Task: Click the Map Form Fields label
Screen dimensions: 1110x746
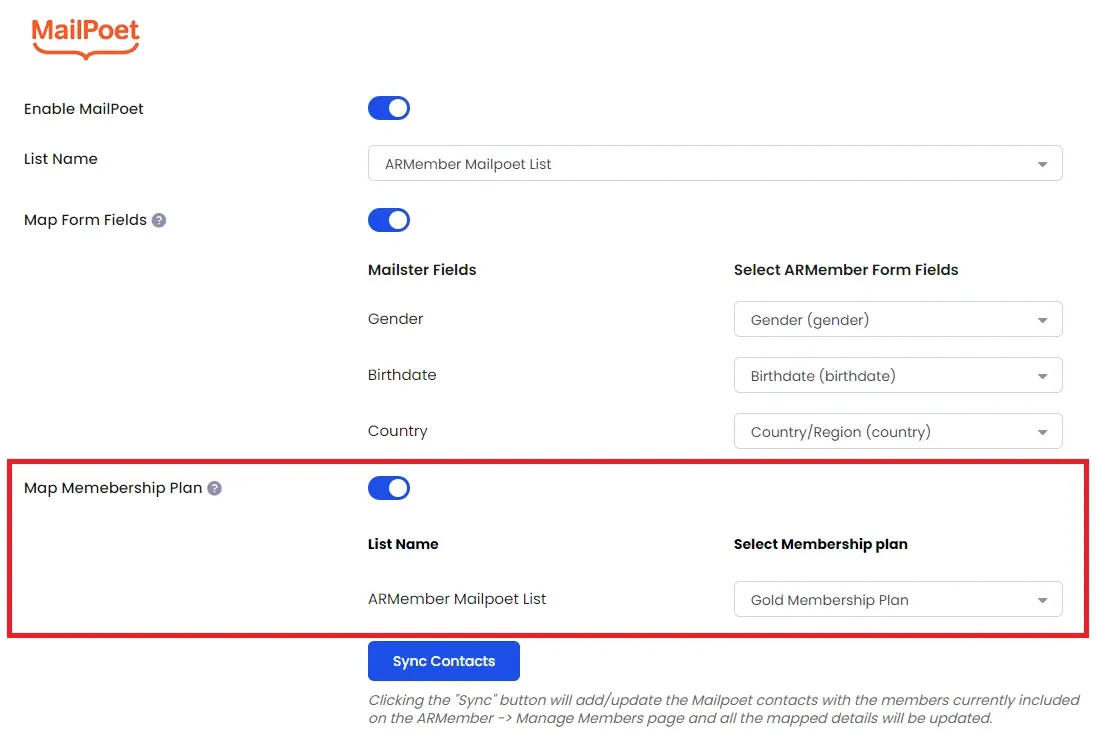Action: click(x=85, y=220)
